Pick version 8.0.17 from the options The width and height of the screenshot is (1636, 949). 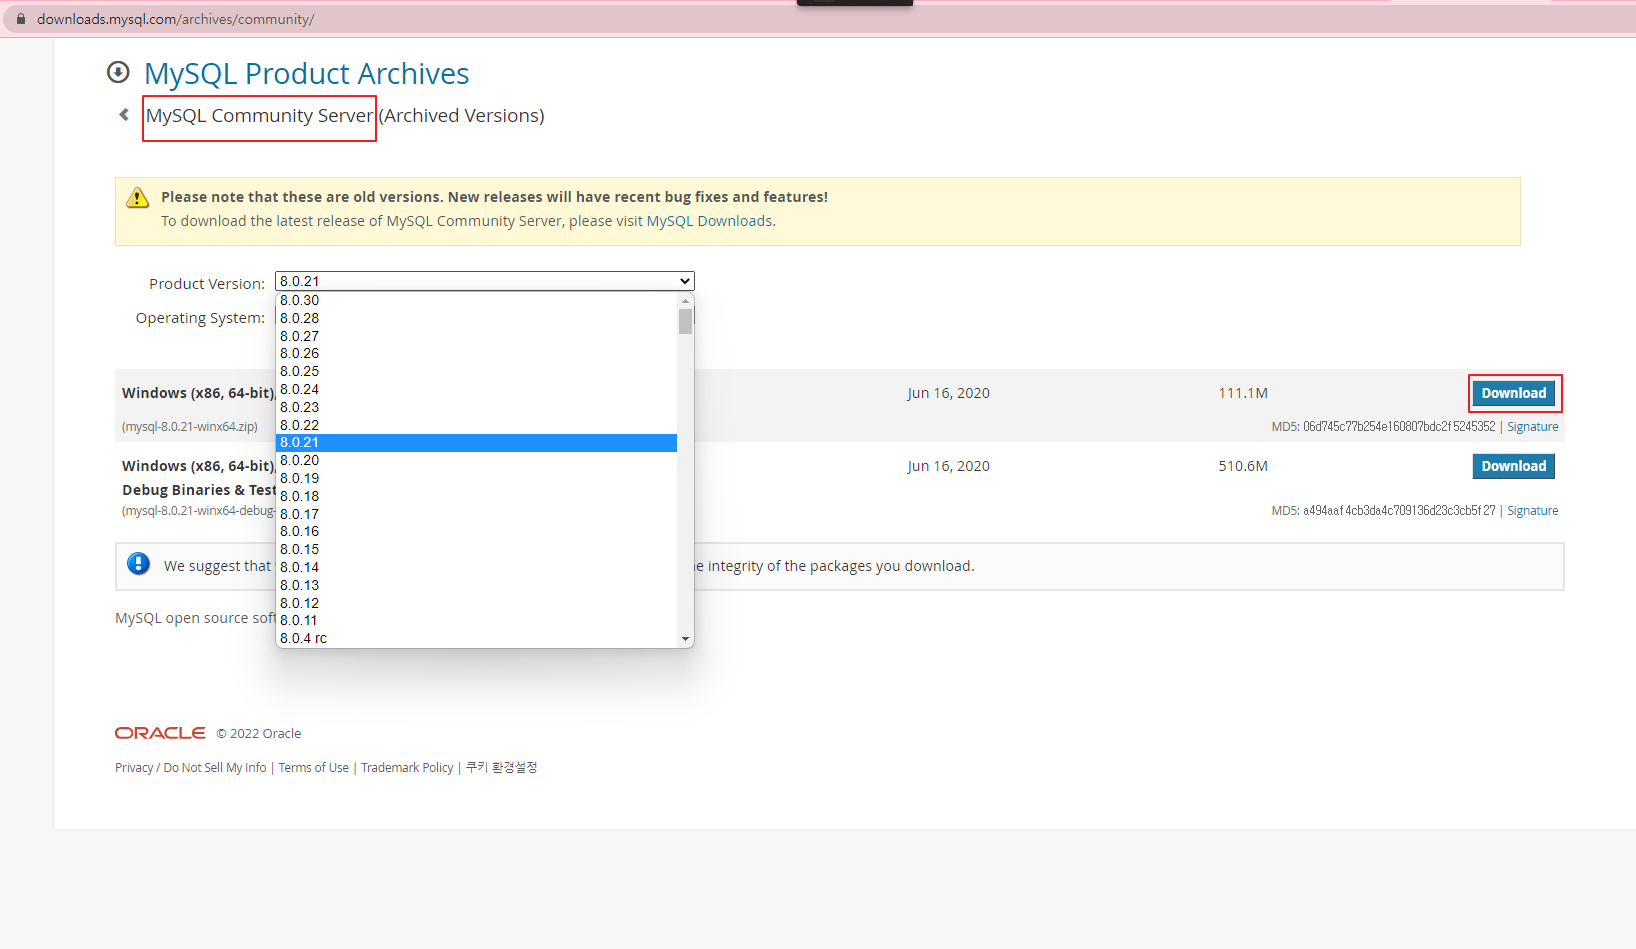click(476, 514)
